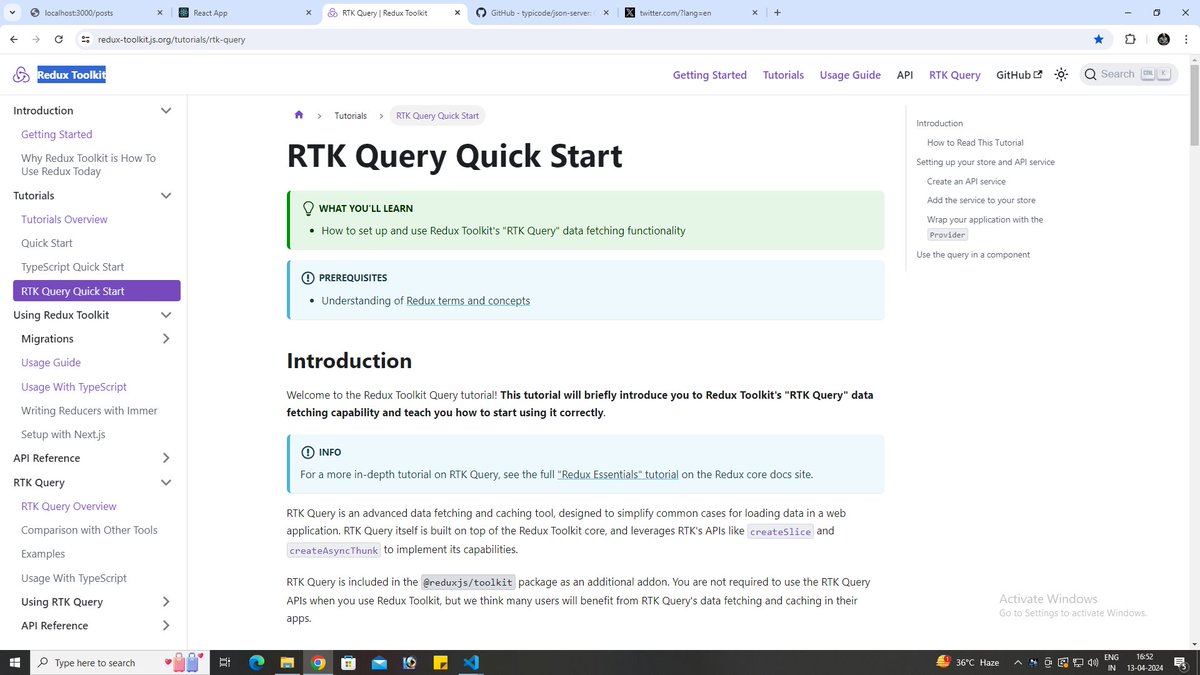Jump to 'Use the query in a component'
This screenshot has height=675, width=1200.
tap(973, 255)
